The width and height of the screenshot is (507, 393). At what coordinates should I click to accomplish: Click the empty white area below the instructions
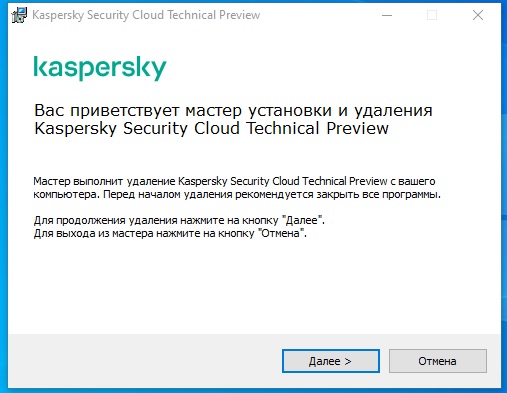point(253,287)
